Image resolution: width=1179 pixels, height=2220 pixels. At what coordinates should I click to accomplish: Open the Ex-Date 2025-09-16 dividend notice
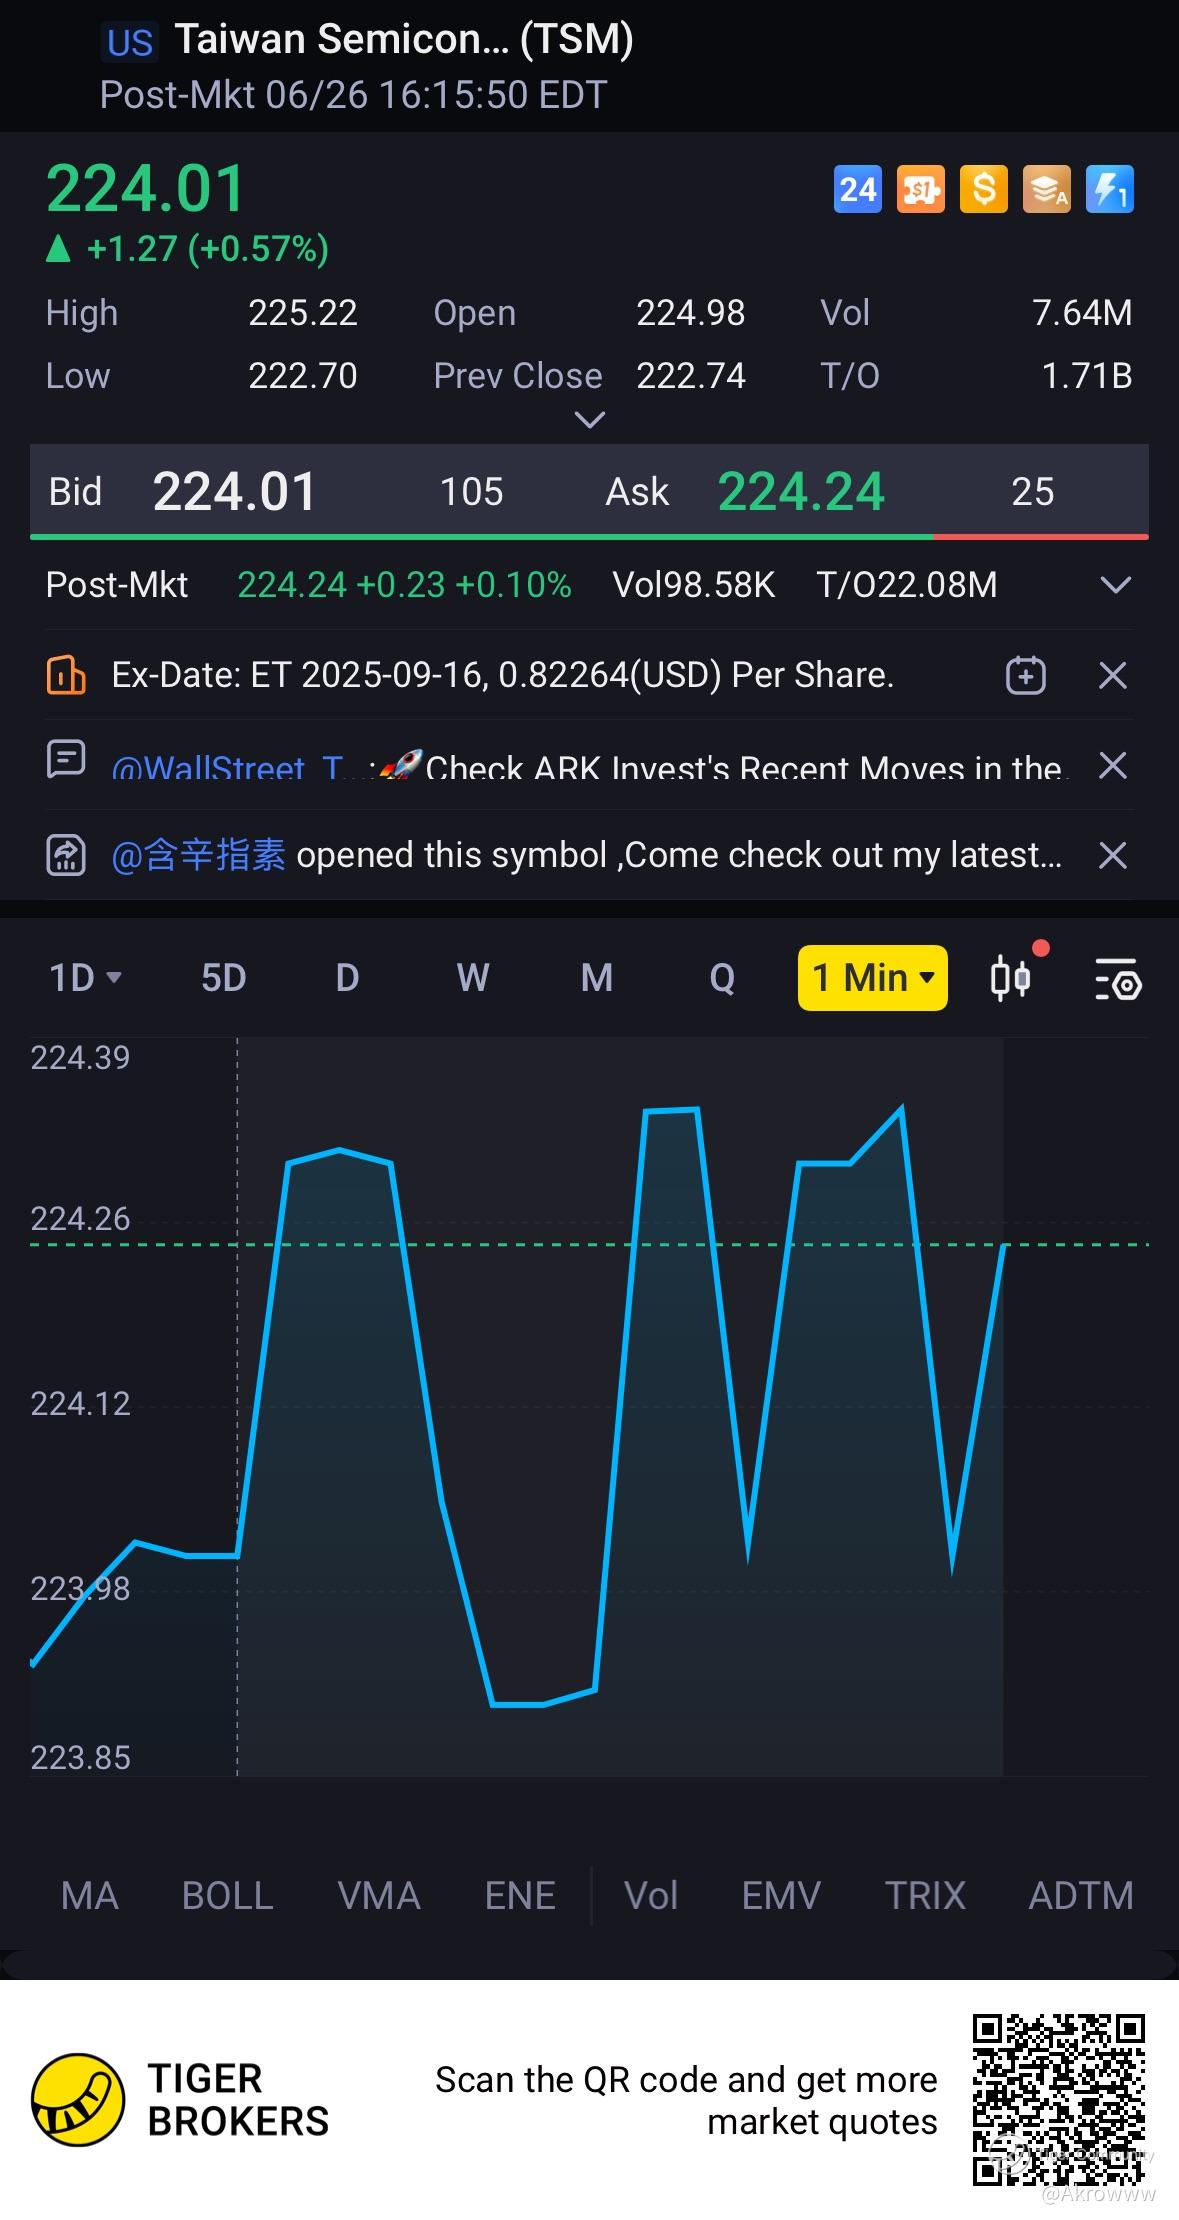pyautogui.click(x=502, y=675)
